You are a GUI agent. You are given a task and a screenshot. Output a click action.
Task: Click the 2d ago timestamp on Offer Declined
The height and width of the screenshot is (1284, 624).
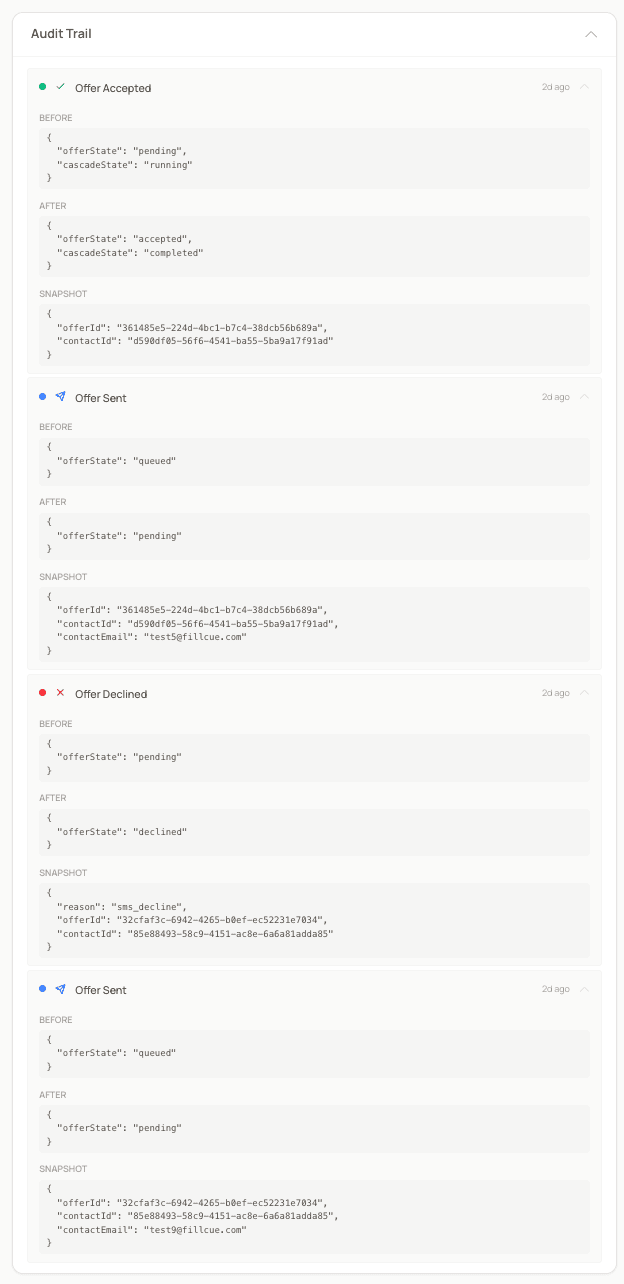[555, 693]
